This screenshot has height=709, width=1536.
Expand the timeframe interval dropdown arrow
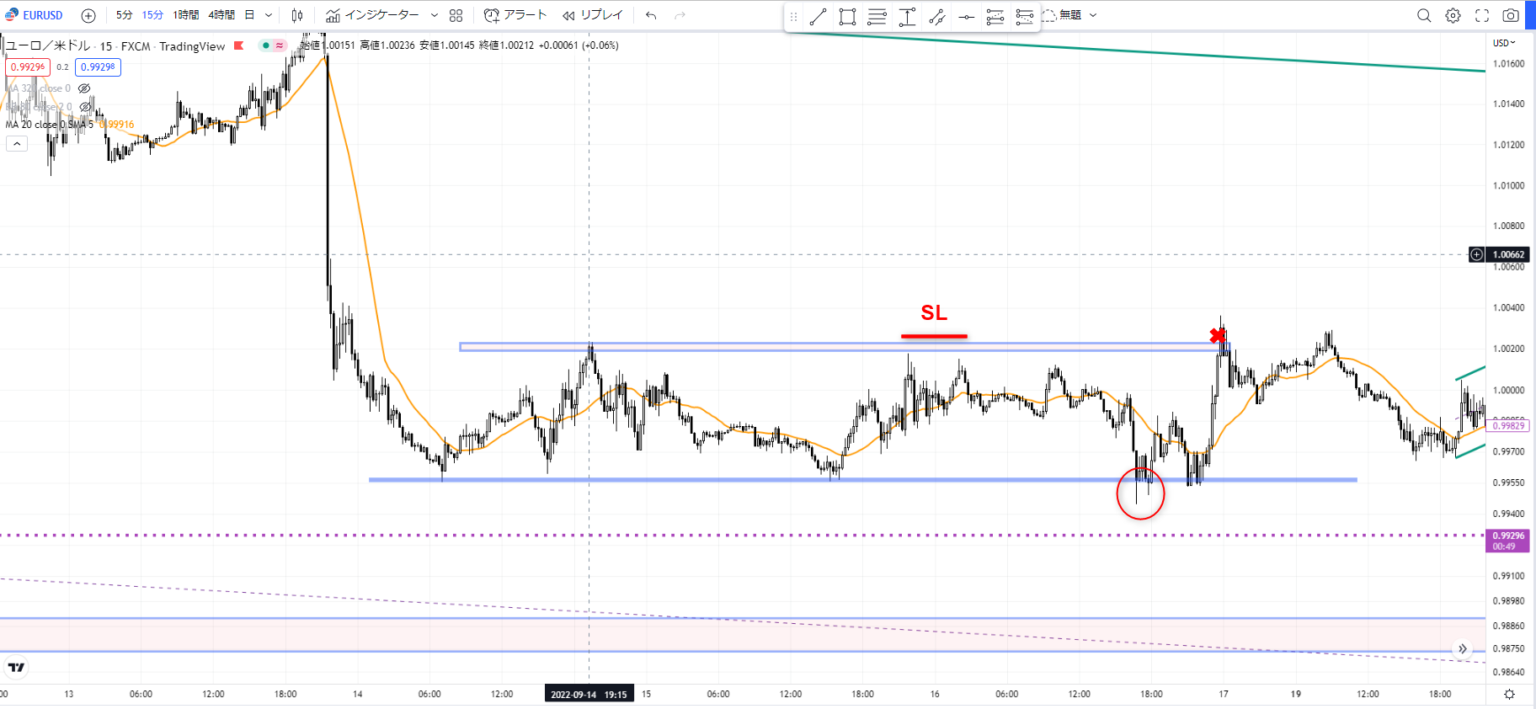[268, 15]
